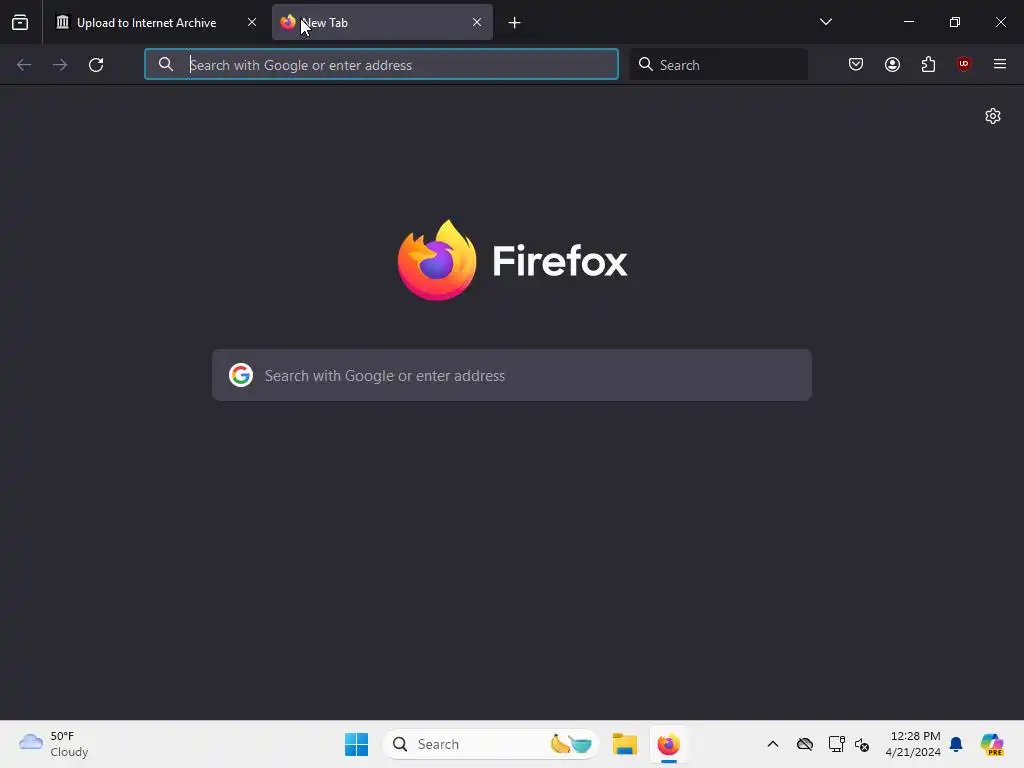
Task: Click the Firefox taskbar icon
Action: [669, 744]
